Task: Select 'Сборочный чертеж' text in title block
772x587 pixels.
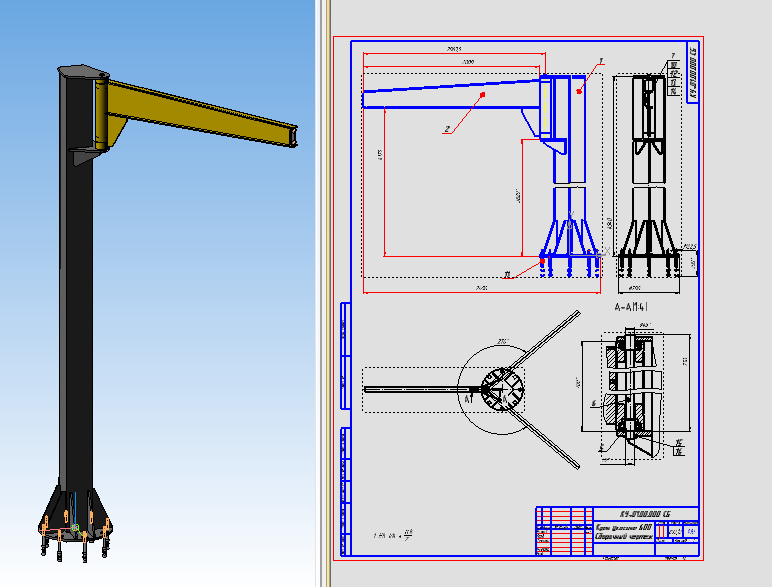Action: pyautogui.click(x=624, y=536)
